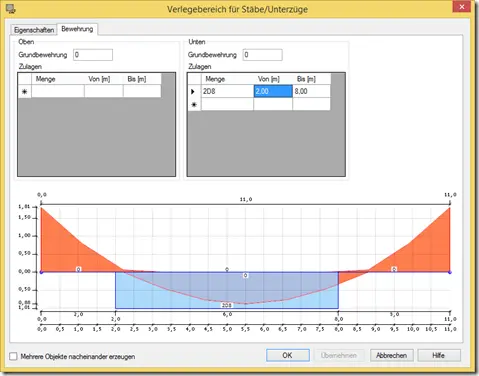Switch to the Eigenschaften tab

(34, 30)
